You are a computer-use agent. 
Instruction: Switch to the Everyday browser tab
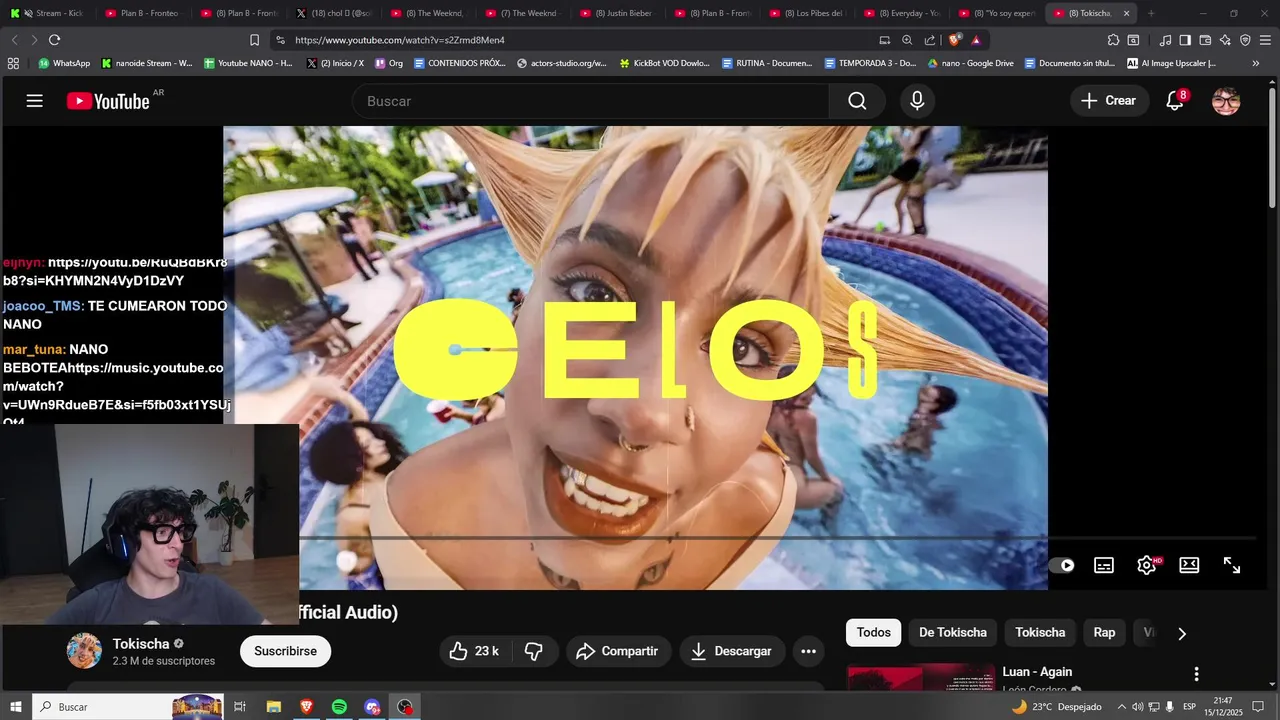click(900, 13)
